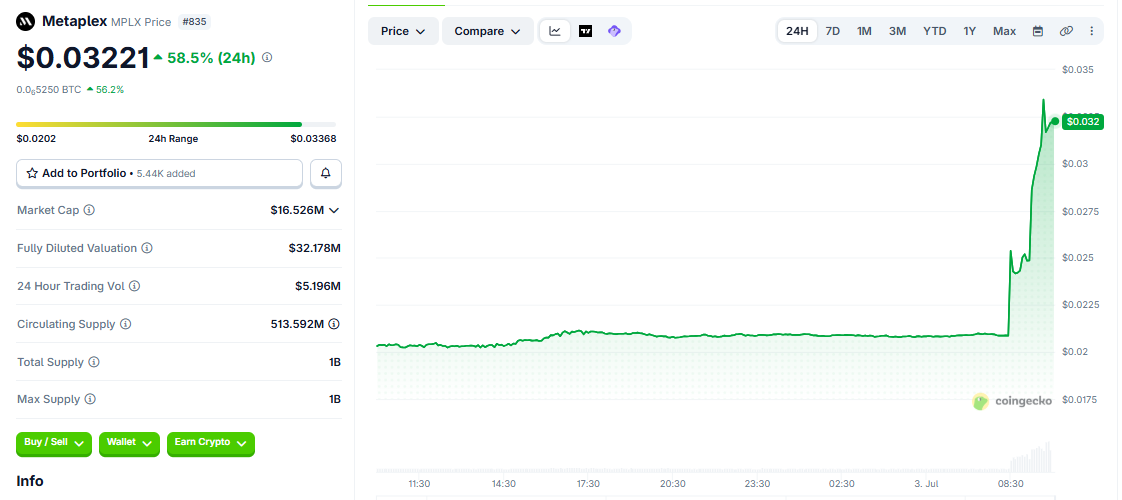The image size is (1122, 500).
Task: Click the 3. Jul date axis label
Action: (x=927, y=484)
